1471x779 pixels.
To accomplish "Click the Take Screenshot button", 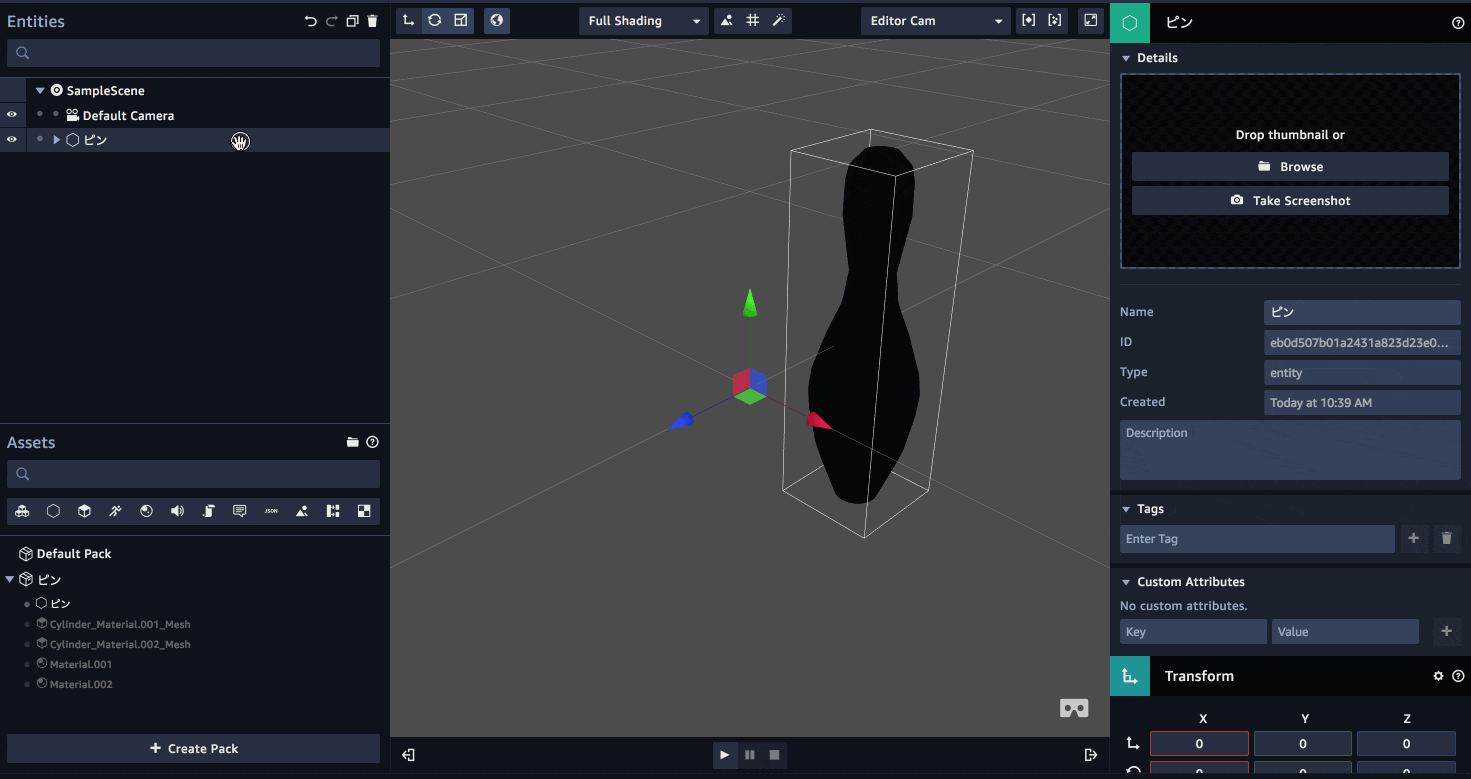I will tap(1289, 200).
